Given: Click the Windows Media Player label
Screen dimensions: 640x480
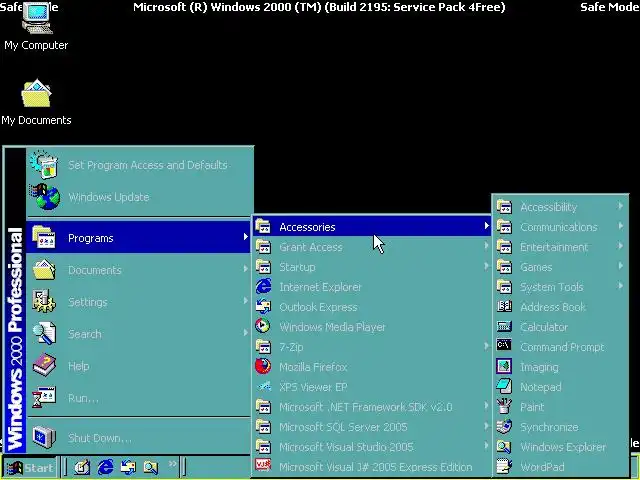Looking at the screenshot, I should click(x=332, y=327).
